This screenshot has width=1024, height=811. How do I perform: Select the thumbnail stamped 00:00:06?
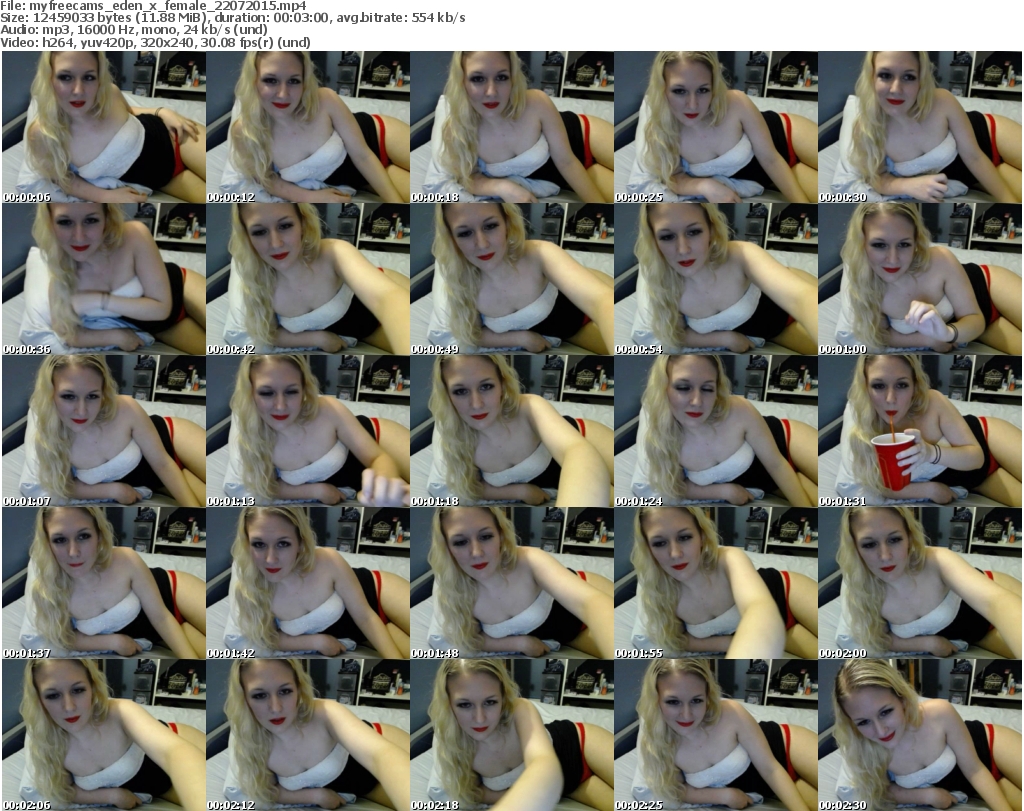pyautogui.click(x=104, y=127)
